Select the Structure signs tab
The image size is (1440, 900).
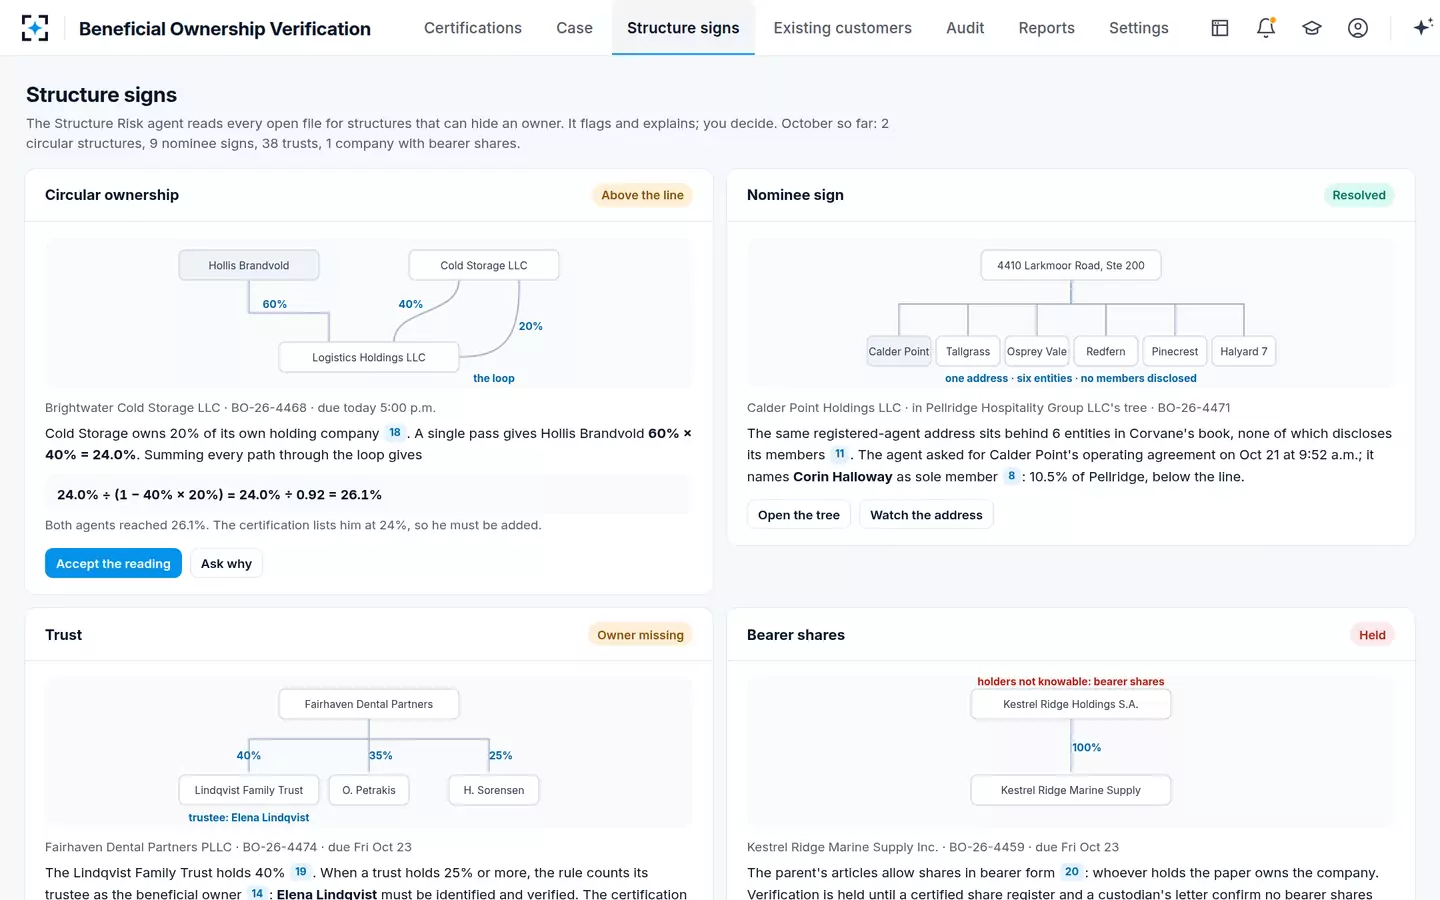point(683,28)
